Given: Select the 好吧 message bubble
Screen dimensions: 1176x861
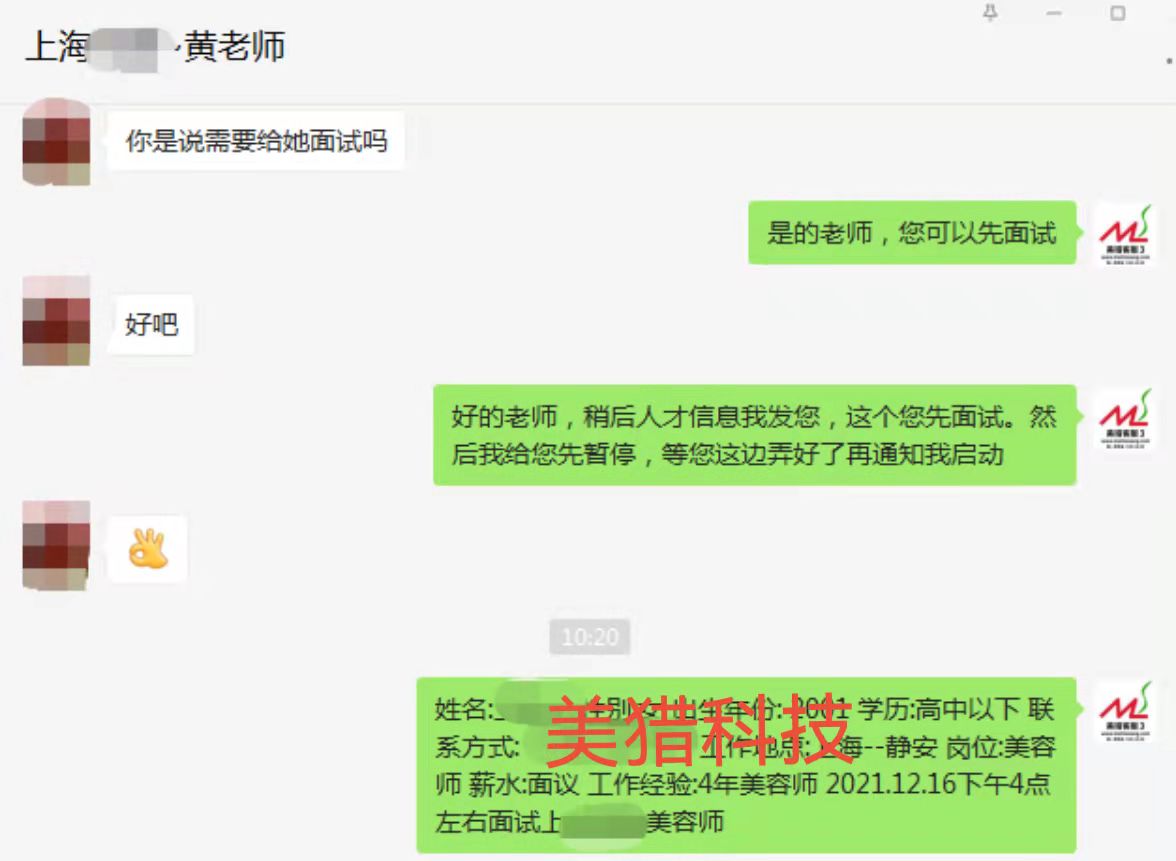Looking at the screenshot, I should click(x=152, y=325).
